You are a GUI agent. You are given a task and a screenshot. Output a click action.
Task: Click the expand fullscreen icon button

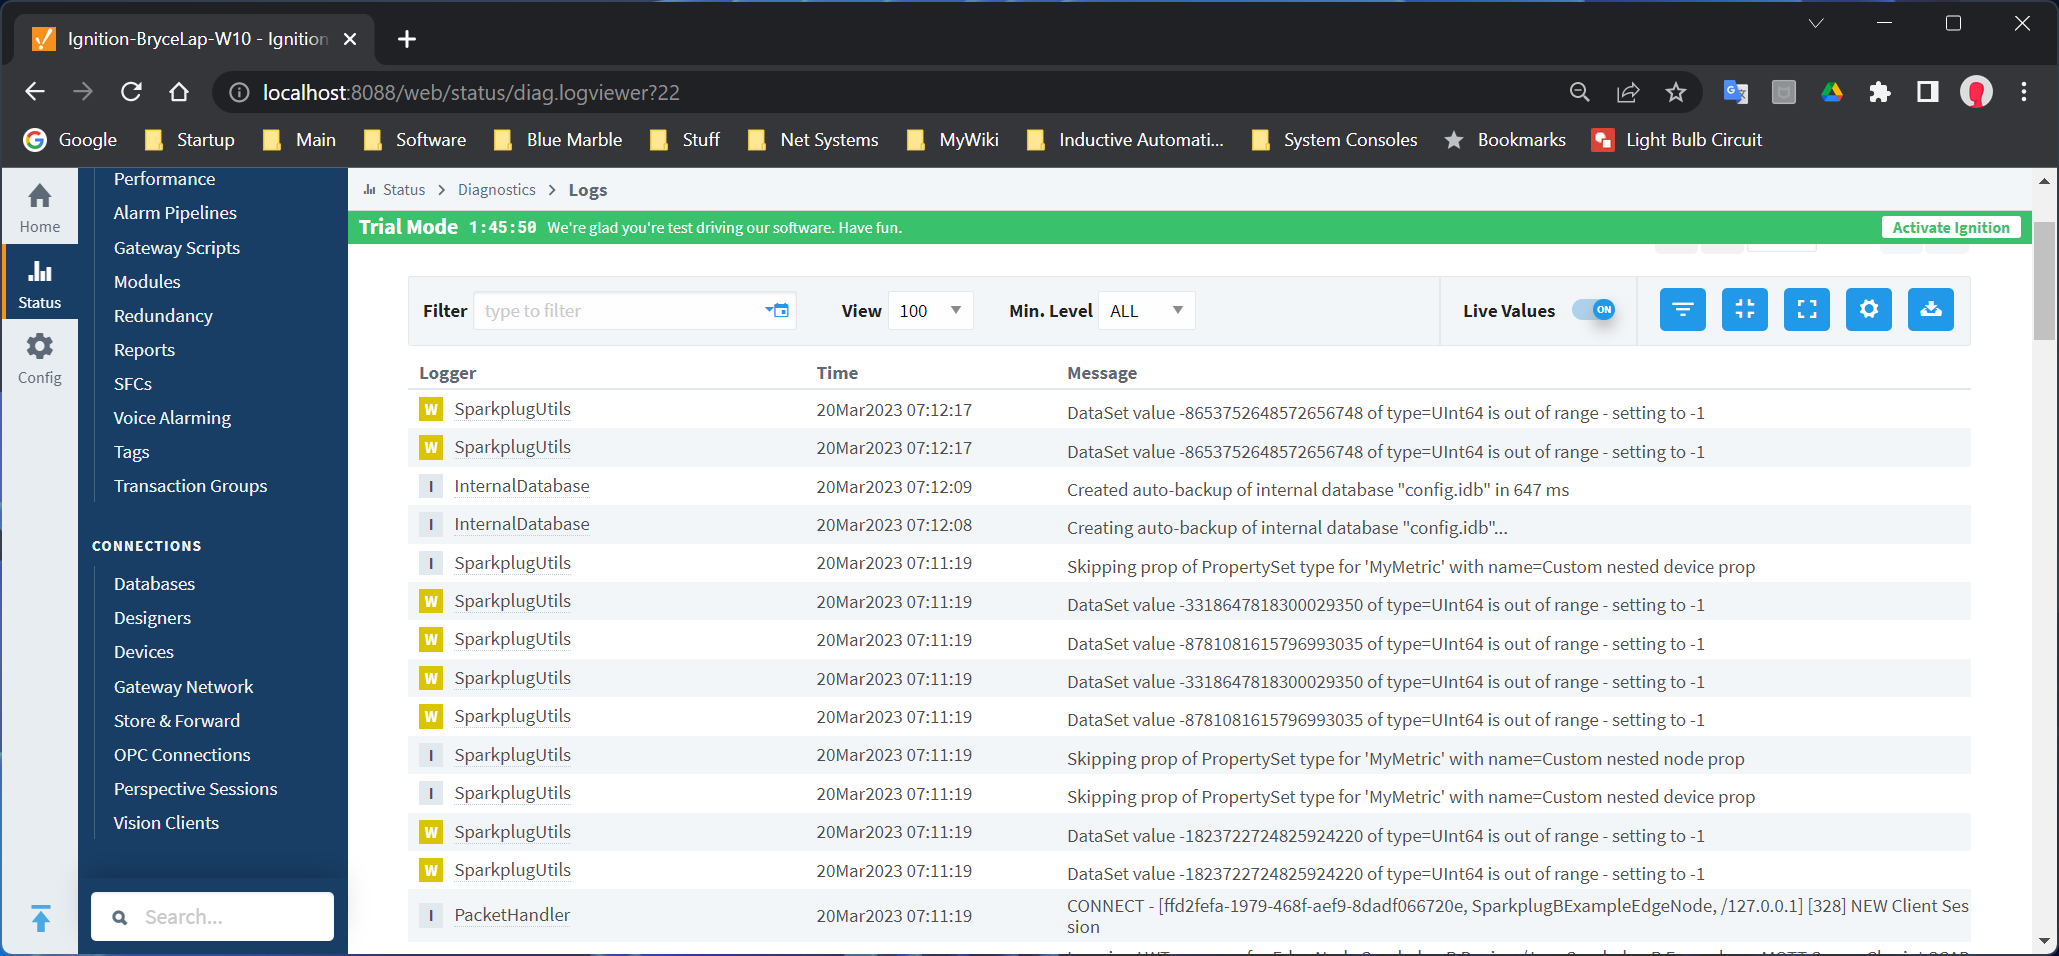click(x=1806, y=310)
